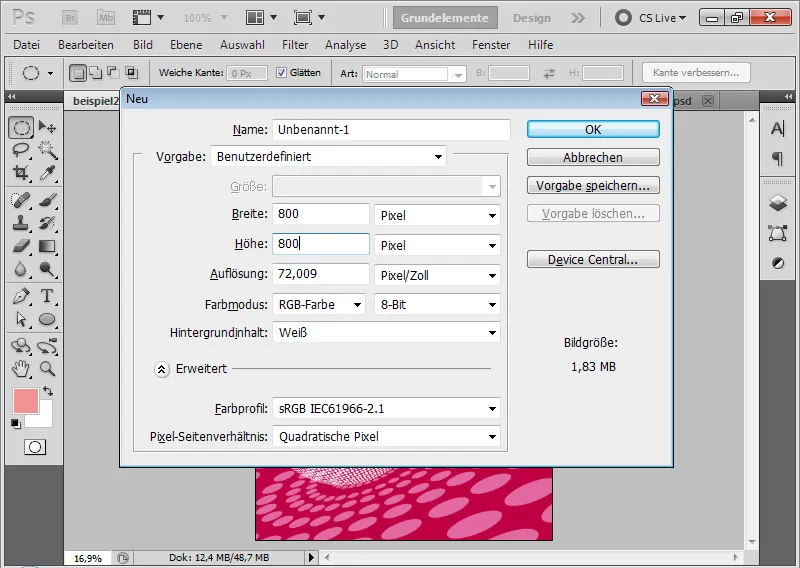The height and width of the screenshot is (568, 800).
Task: Select the Elliptical Marquee tool
Action: pyautogui.click(x=21, y=127)
